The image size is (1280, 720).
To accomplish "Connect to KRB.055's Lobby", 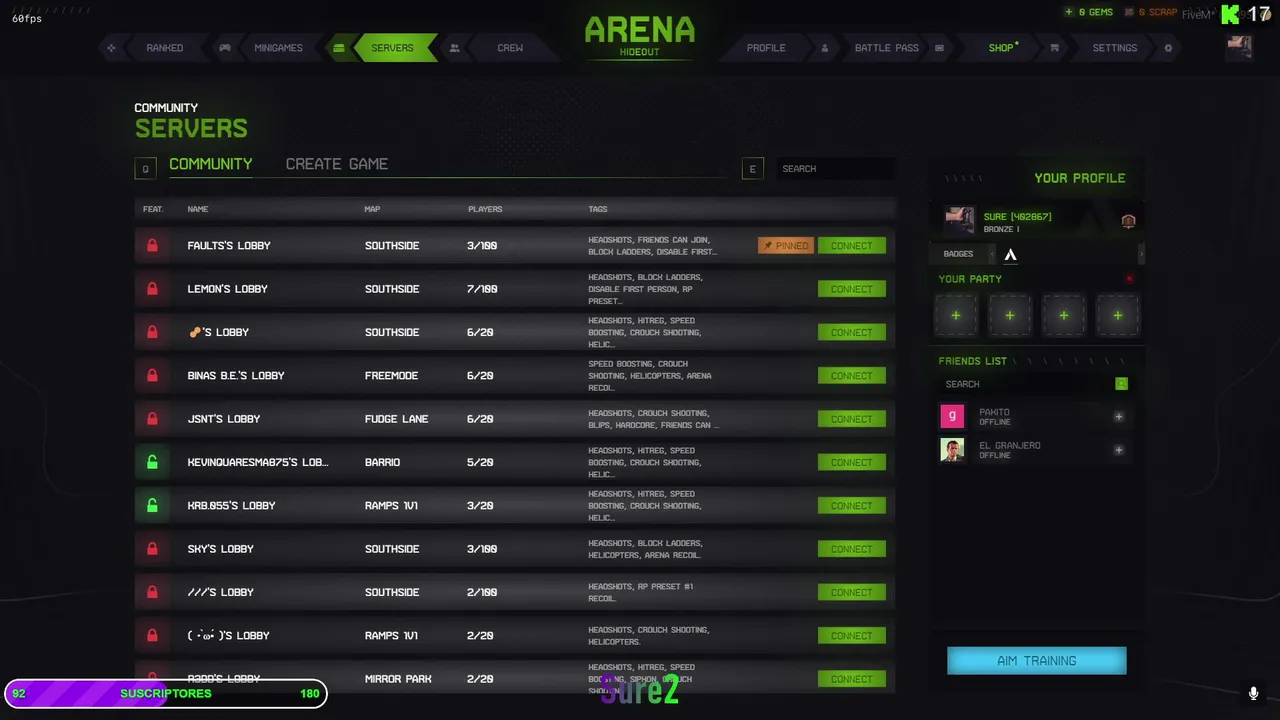I will point(851,505).
